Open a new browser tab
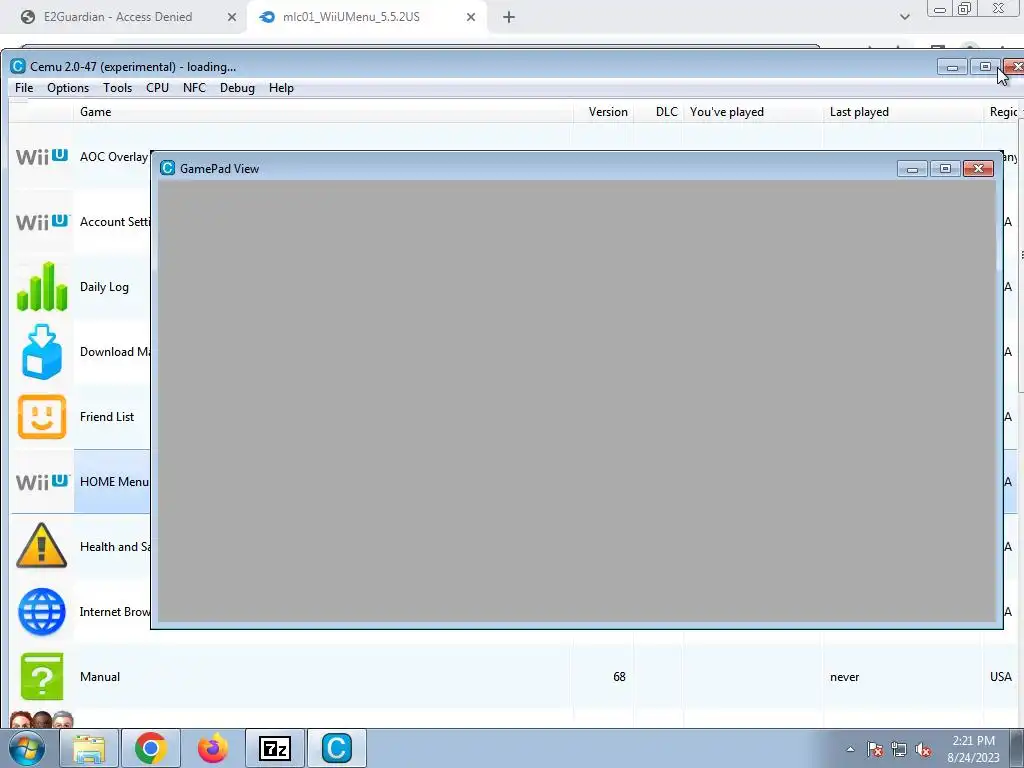The image size is (1024, 768). (x=509, y=18)
